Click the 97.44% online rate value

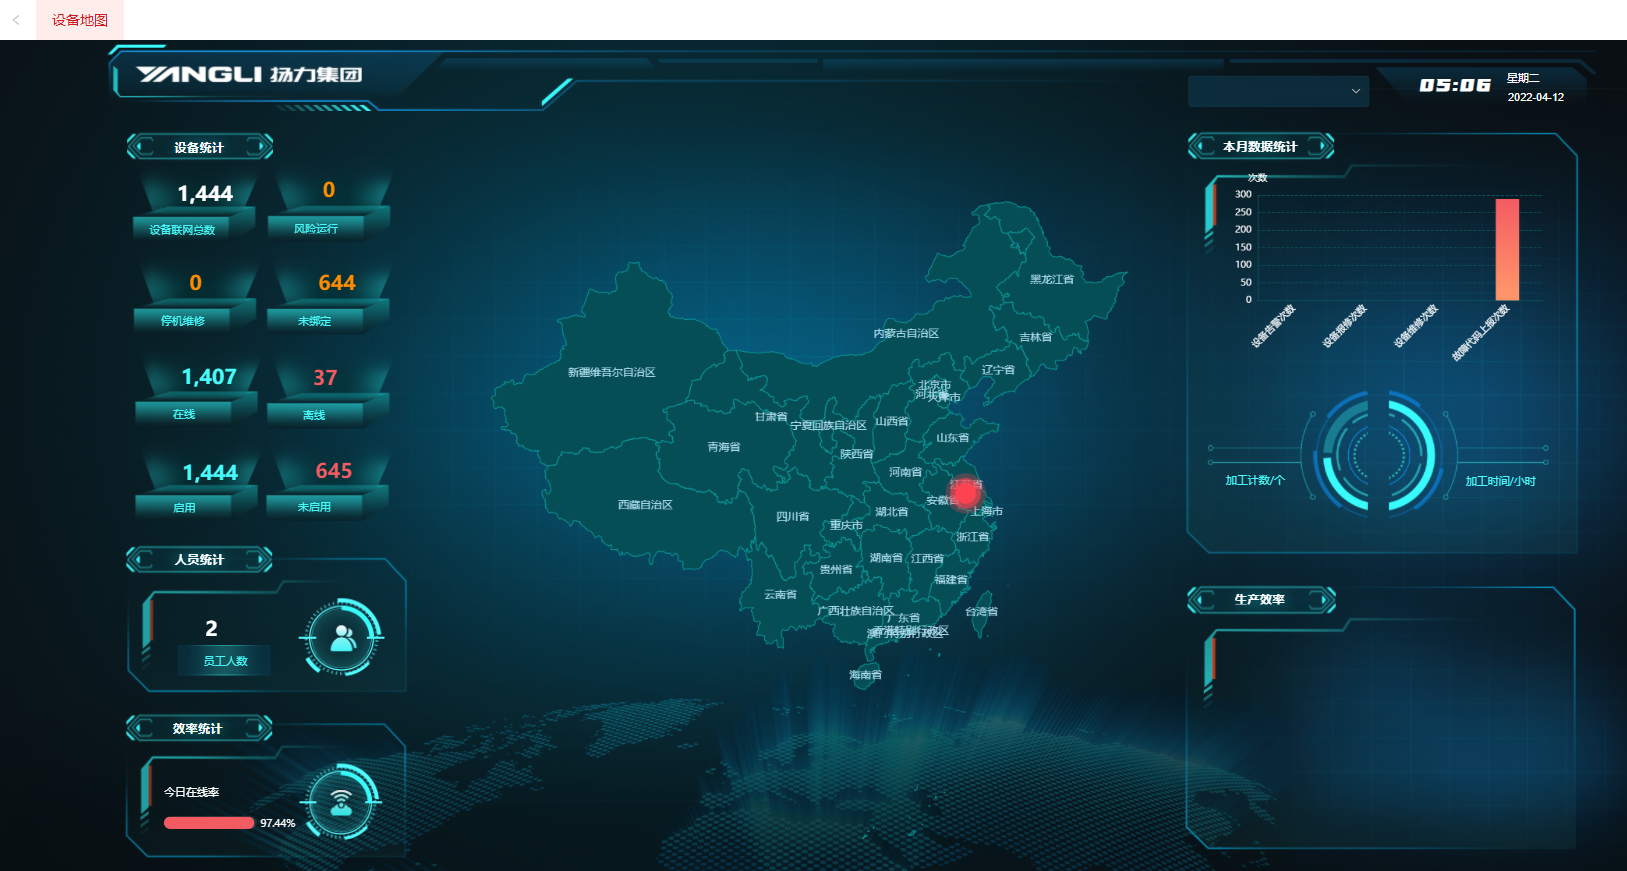pyautogui.click(x=278, y=823)
